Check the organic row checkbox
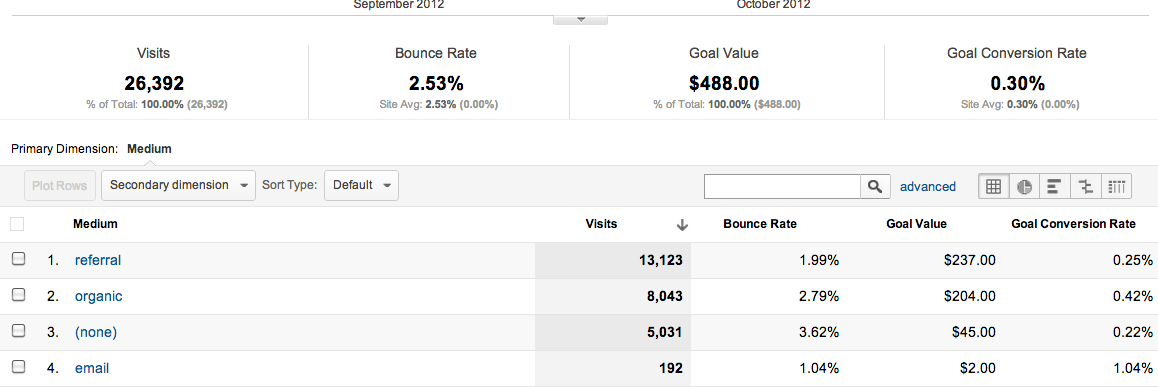 pos(19,295)
